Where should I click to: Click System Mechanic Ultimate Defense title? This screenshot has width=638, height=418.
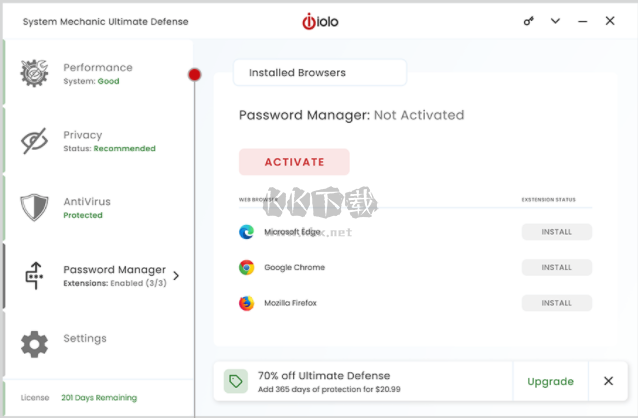pos(105,22)
